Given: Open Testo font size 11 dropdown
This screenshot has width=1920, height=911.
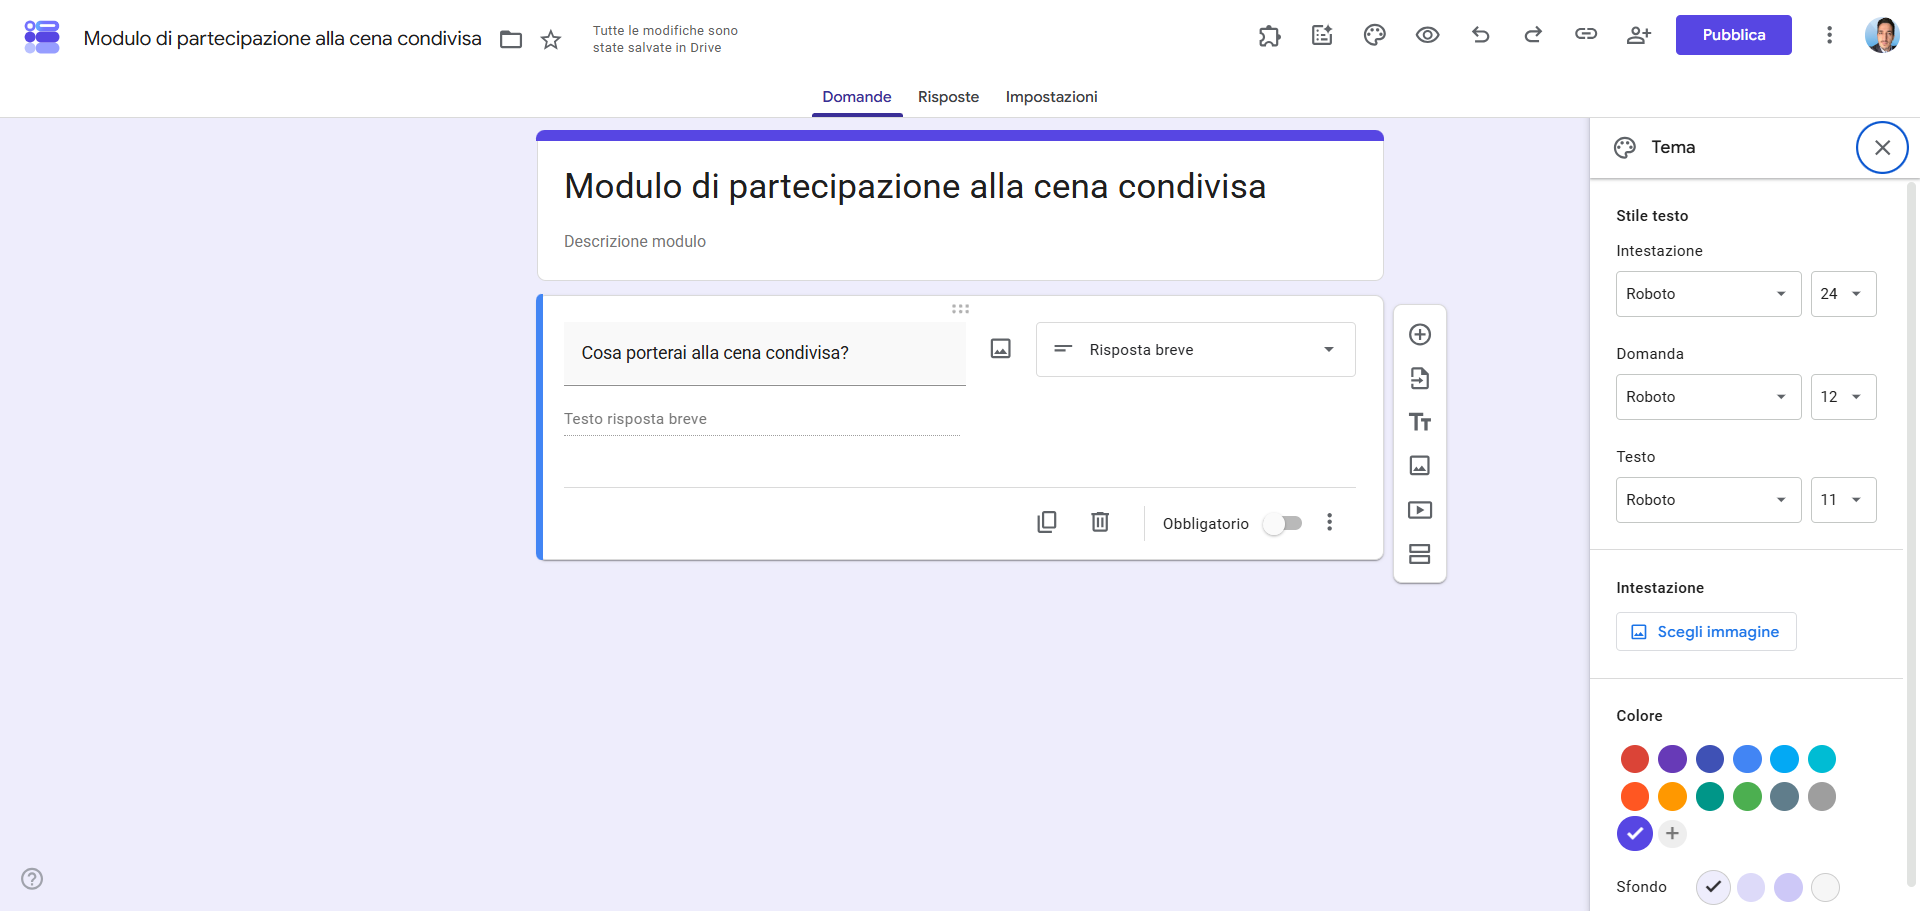Looking at the screenshot, I should [x=1844, y=500].
